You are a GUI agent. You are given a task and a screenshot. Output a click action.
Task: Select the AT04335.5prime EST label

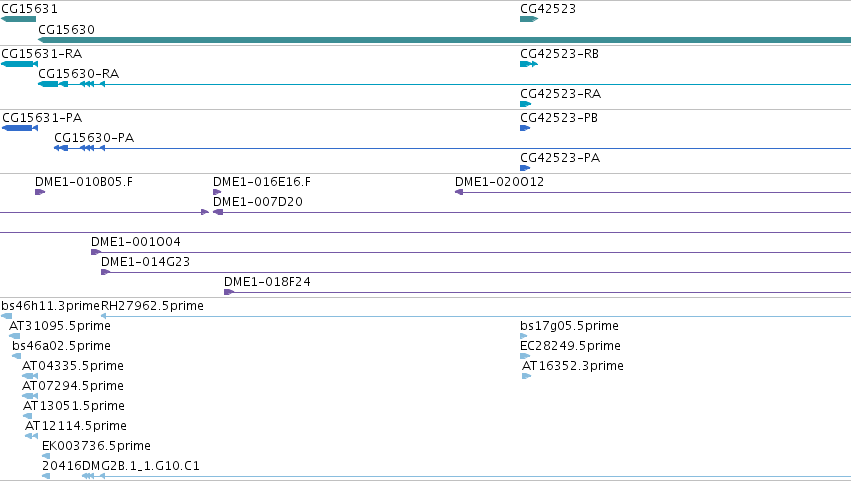tap(73, 366)
